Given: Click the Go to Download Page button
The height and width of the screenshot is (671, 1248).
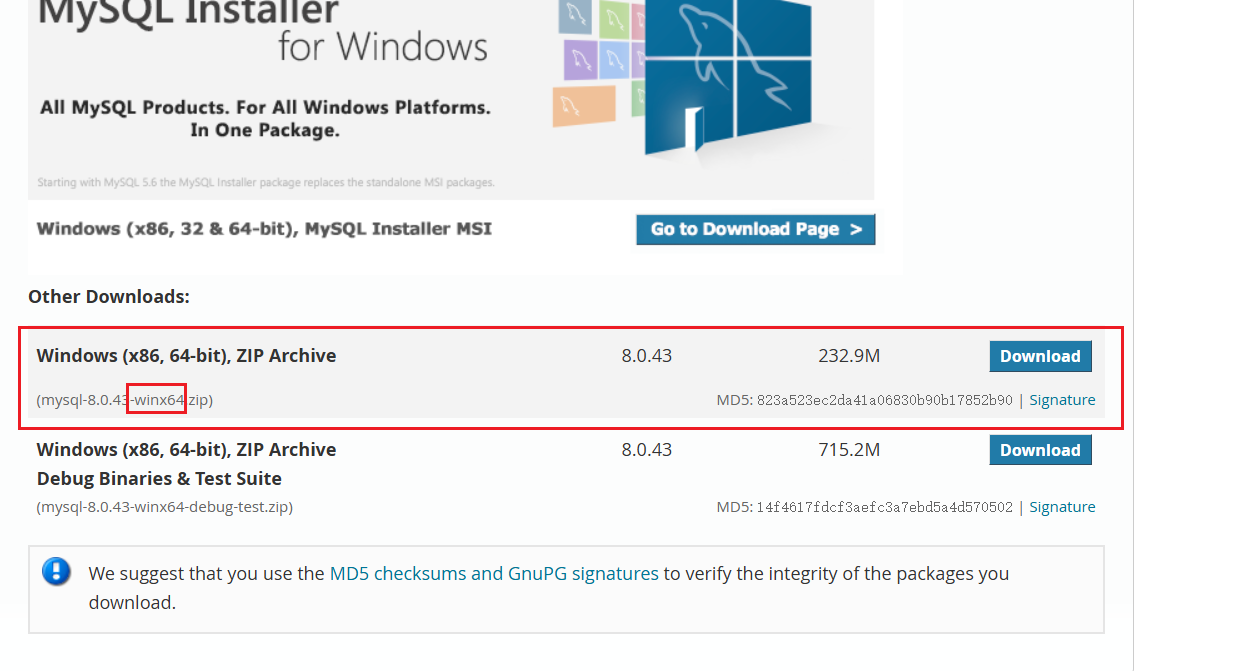Looking at the screenshot, I should 755,229.
